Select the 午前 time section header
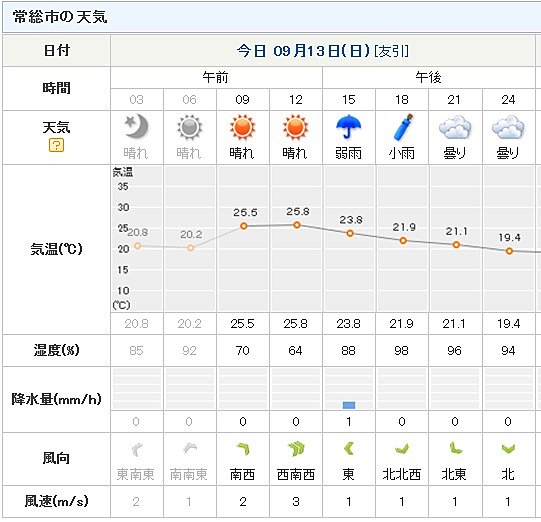This screenshot has height=522, width=541. [216, 77]
